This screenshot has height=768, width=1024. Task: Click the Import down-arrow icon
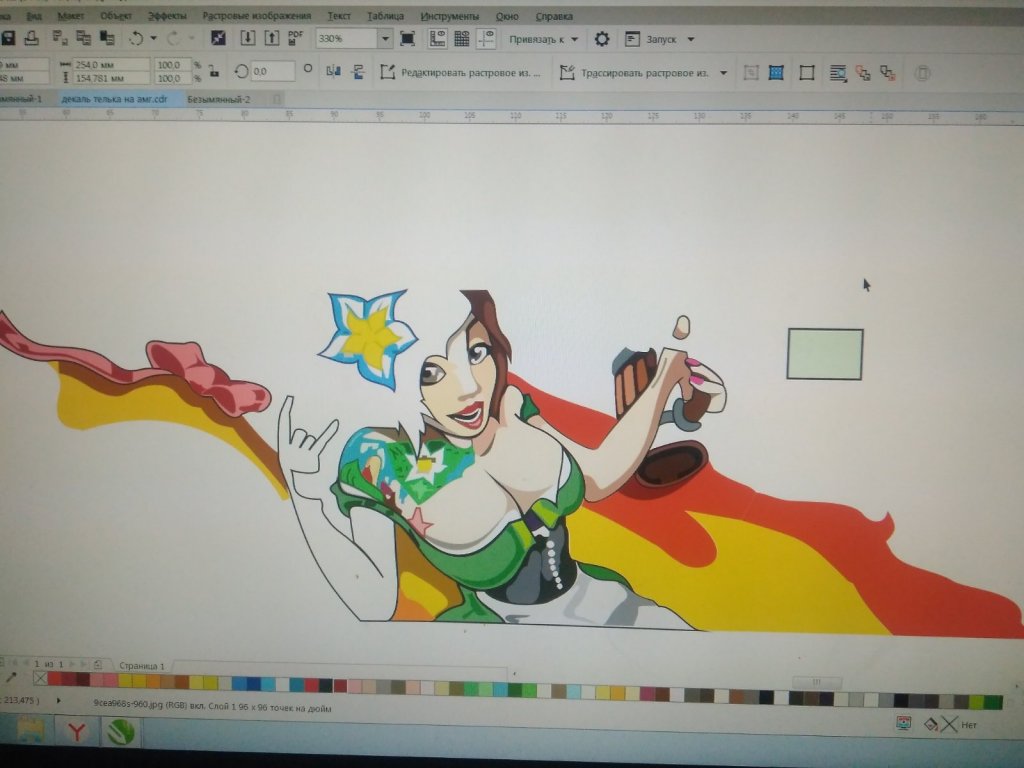coord(248,38)
